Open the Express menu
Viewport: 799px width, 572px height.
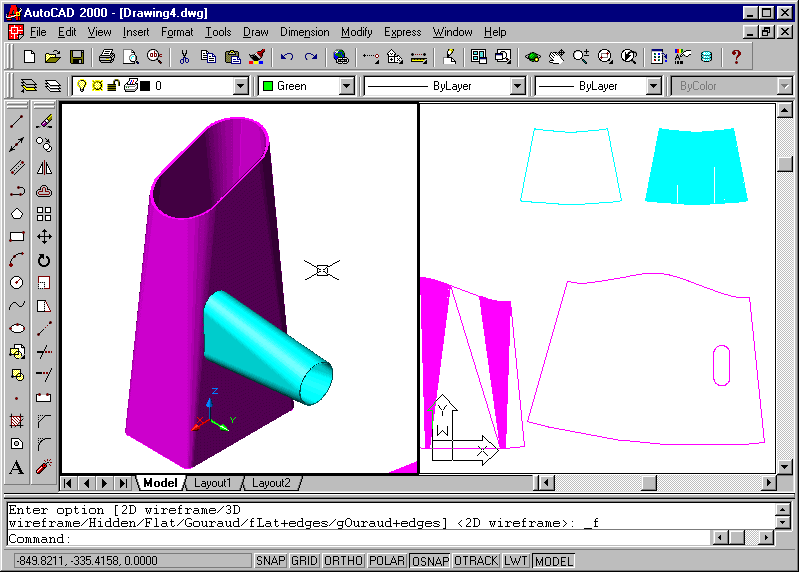coord(403,32)
